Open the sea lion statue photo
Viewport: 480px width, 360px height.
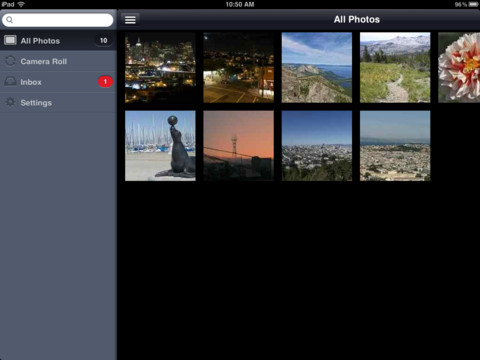pyautogui.click(x=160, y=146)
